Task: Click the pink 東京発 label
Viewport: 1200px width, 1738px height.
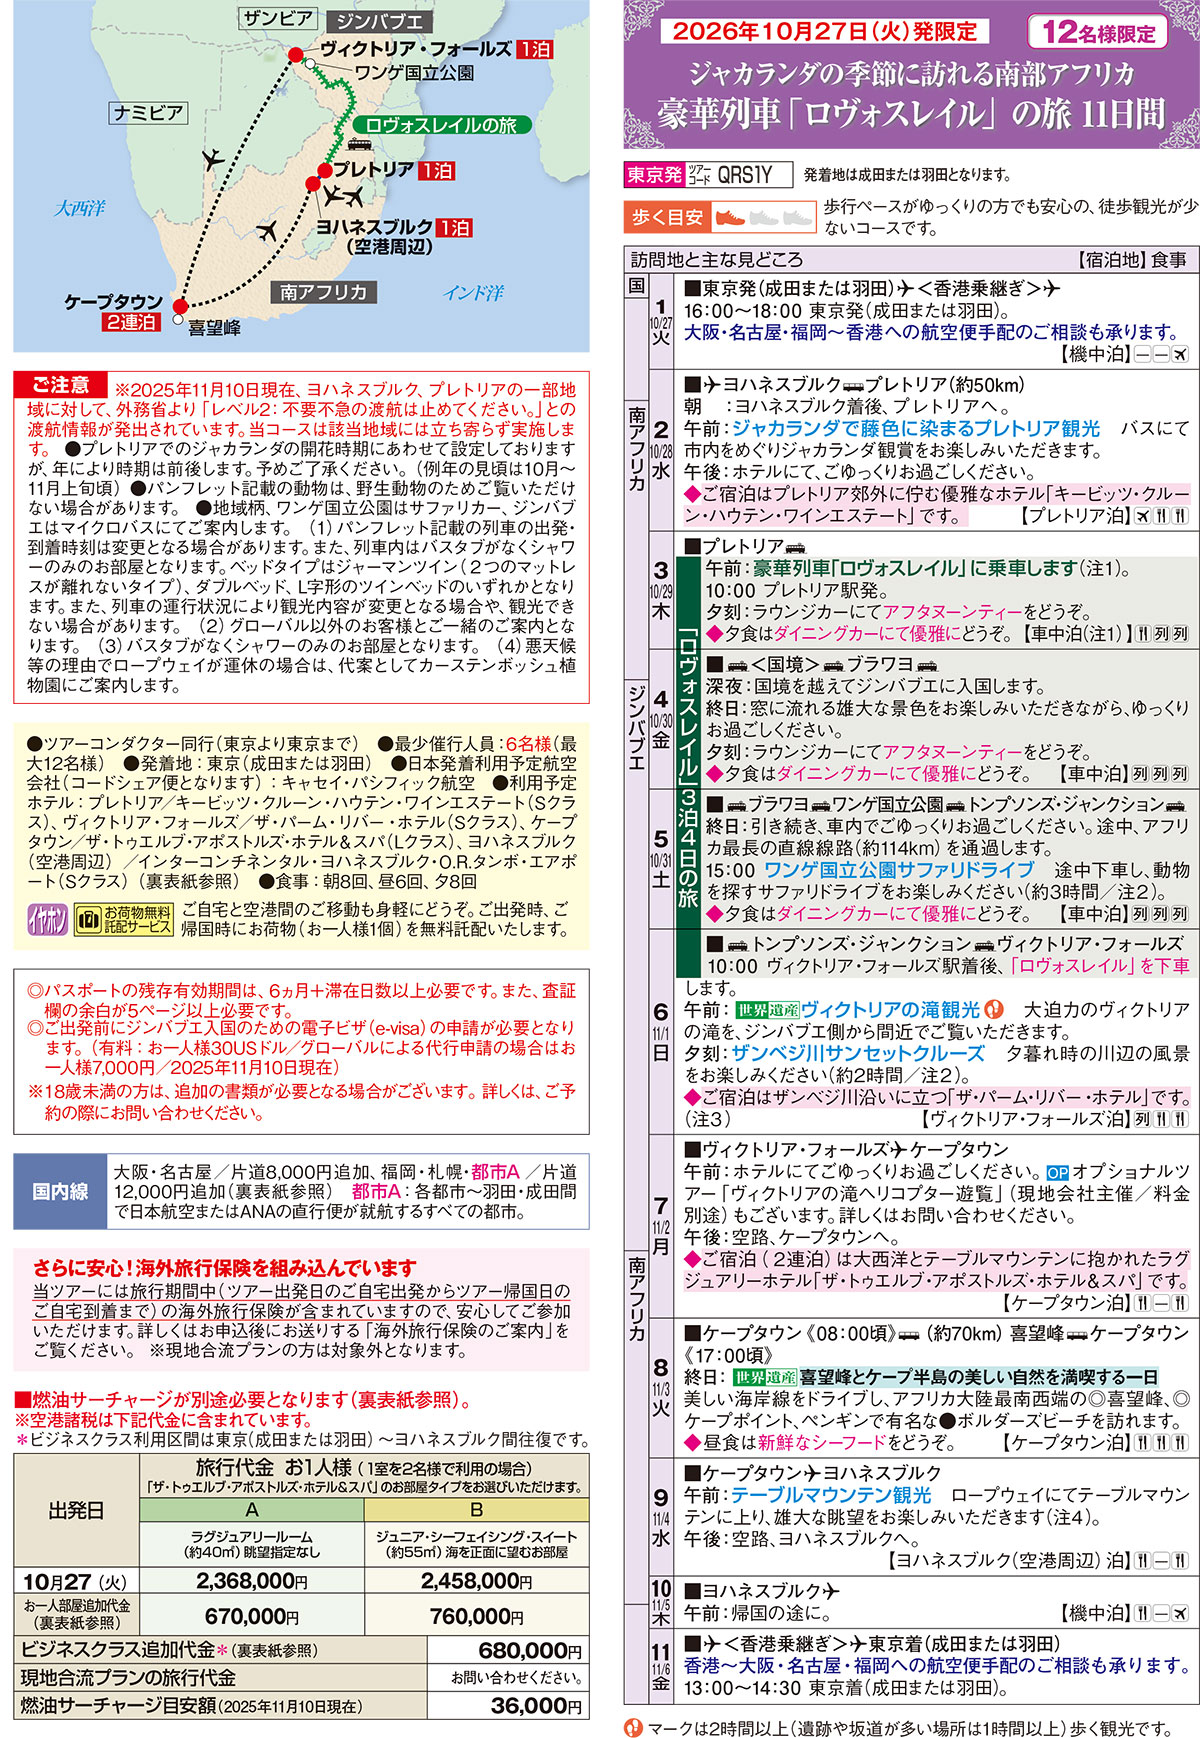Action: pyautogui.click(x=654, y=175)
